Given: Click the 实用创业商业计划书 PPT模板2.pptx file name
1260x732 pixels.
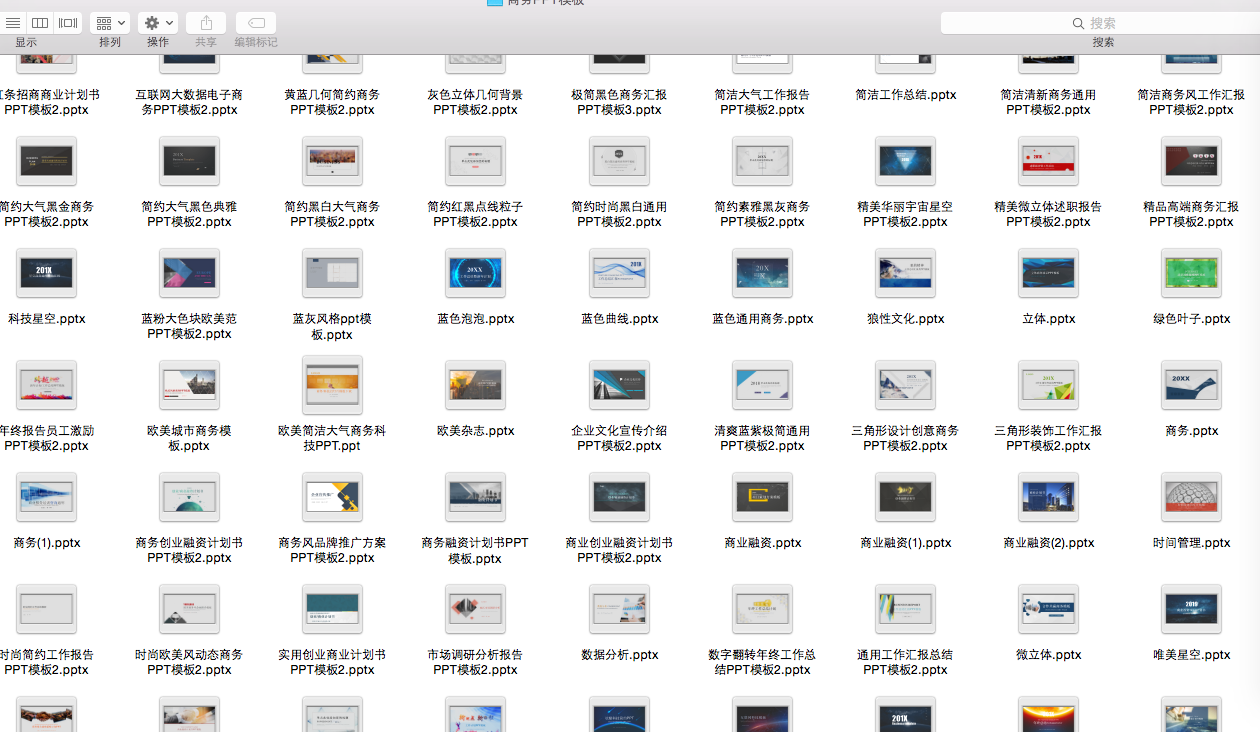Looking at the screenshot, I should pos(332,662).
